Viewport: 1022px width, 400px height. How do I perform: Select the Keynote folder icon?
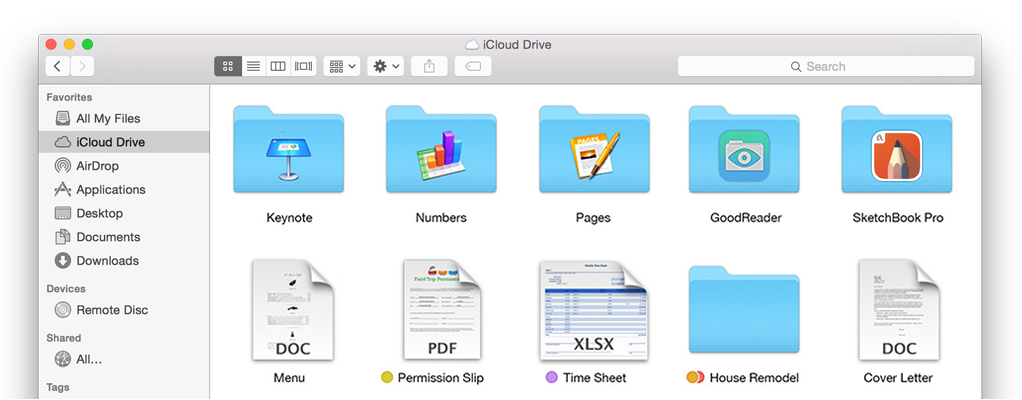coord(289,150)
